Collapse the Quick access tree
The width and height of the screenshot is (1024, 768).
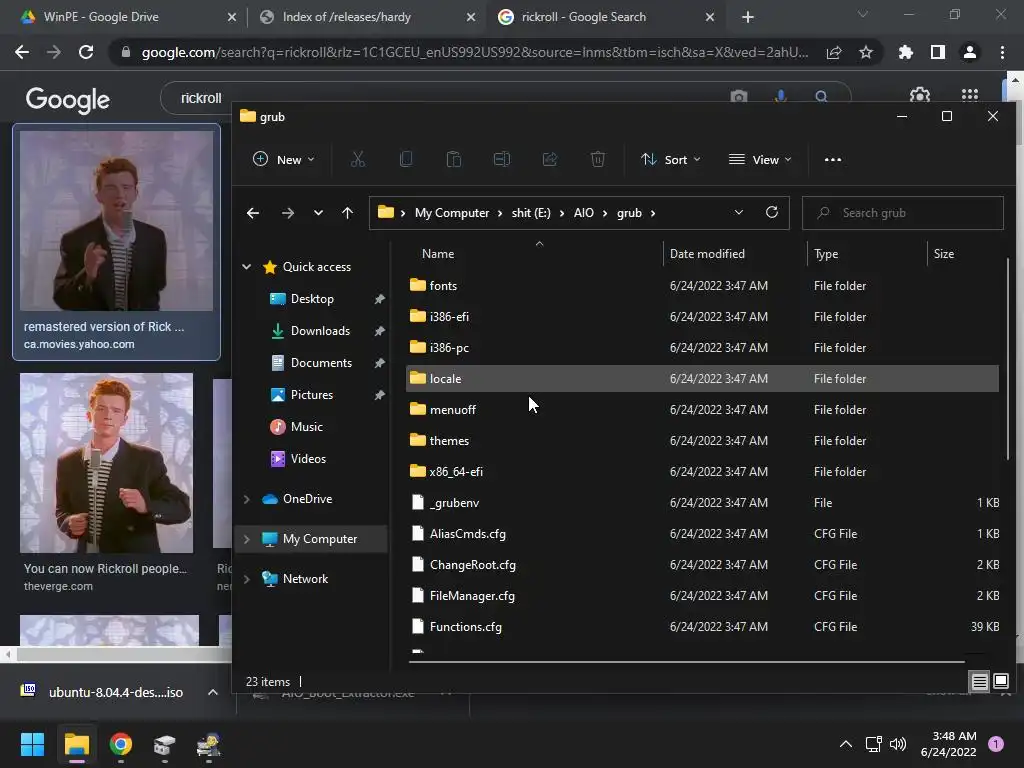(247, 266)
